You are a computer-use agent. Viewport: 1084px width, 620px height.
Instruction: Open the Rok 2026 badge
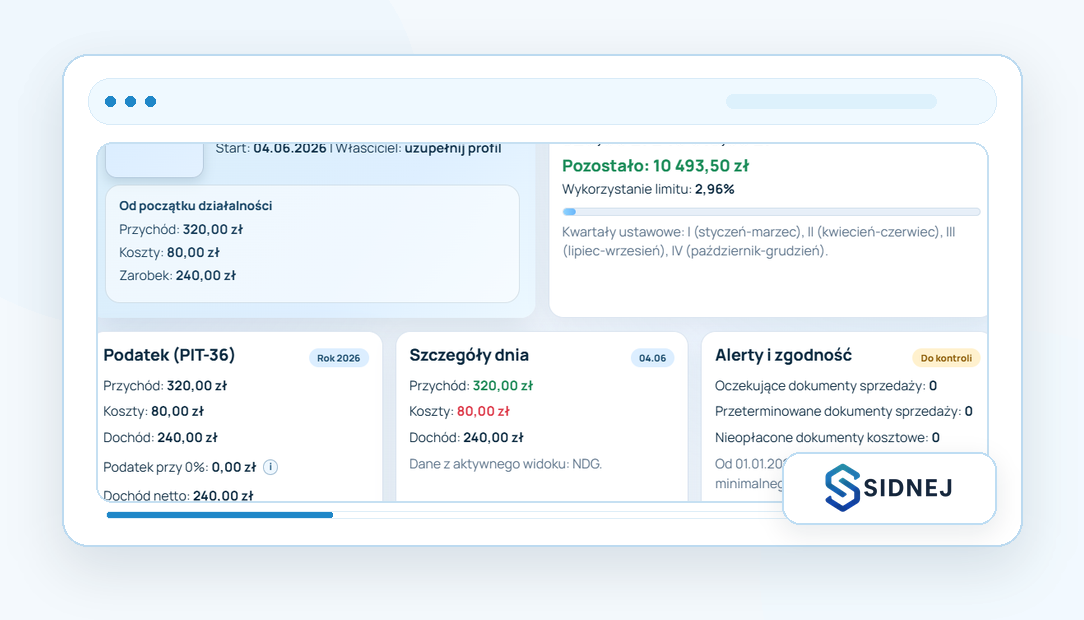click(339, 358)
